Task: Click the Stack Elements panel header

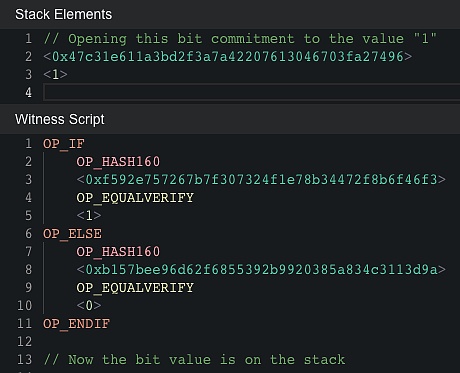Action: coord(230,14)
